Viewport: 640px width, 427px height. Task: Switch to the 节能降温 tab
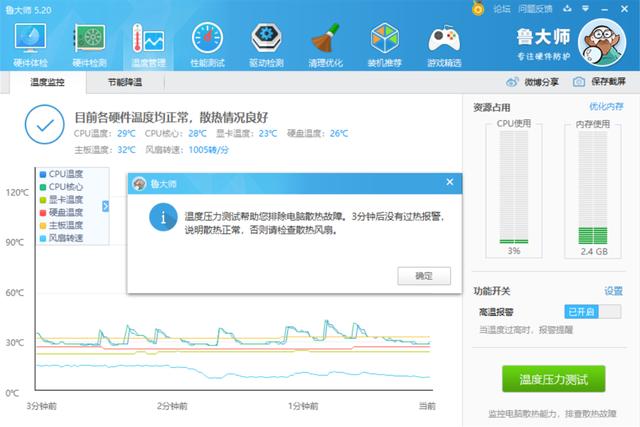point(125,82)
